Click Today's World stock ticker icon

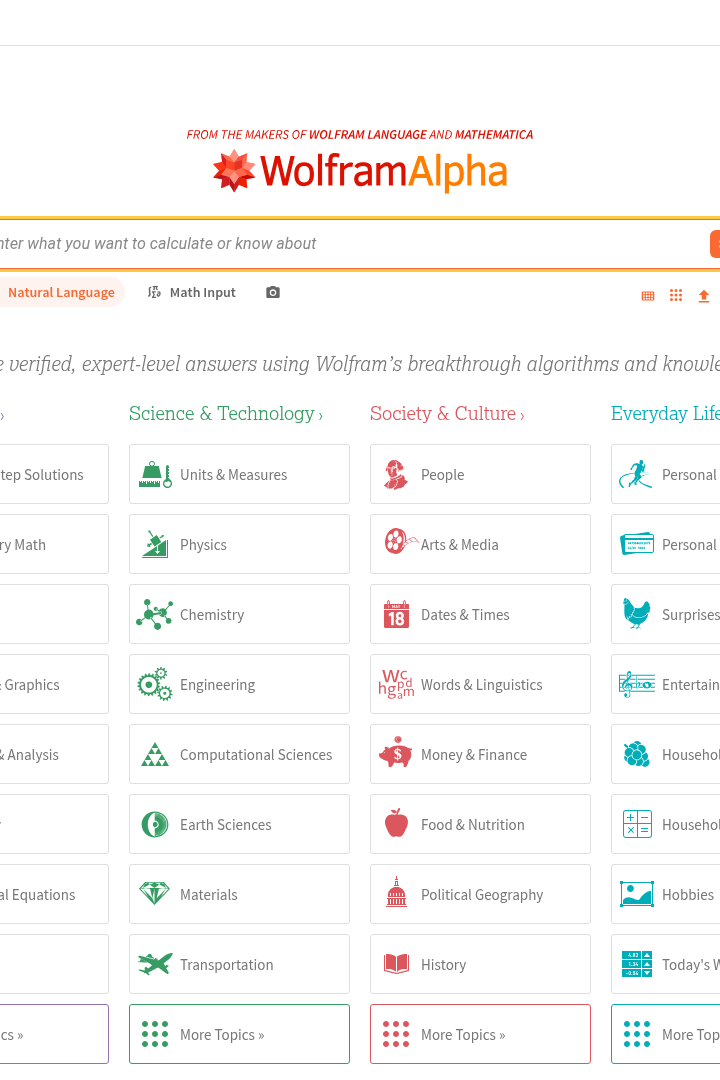[637, 964]
